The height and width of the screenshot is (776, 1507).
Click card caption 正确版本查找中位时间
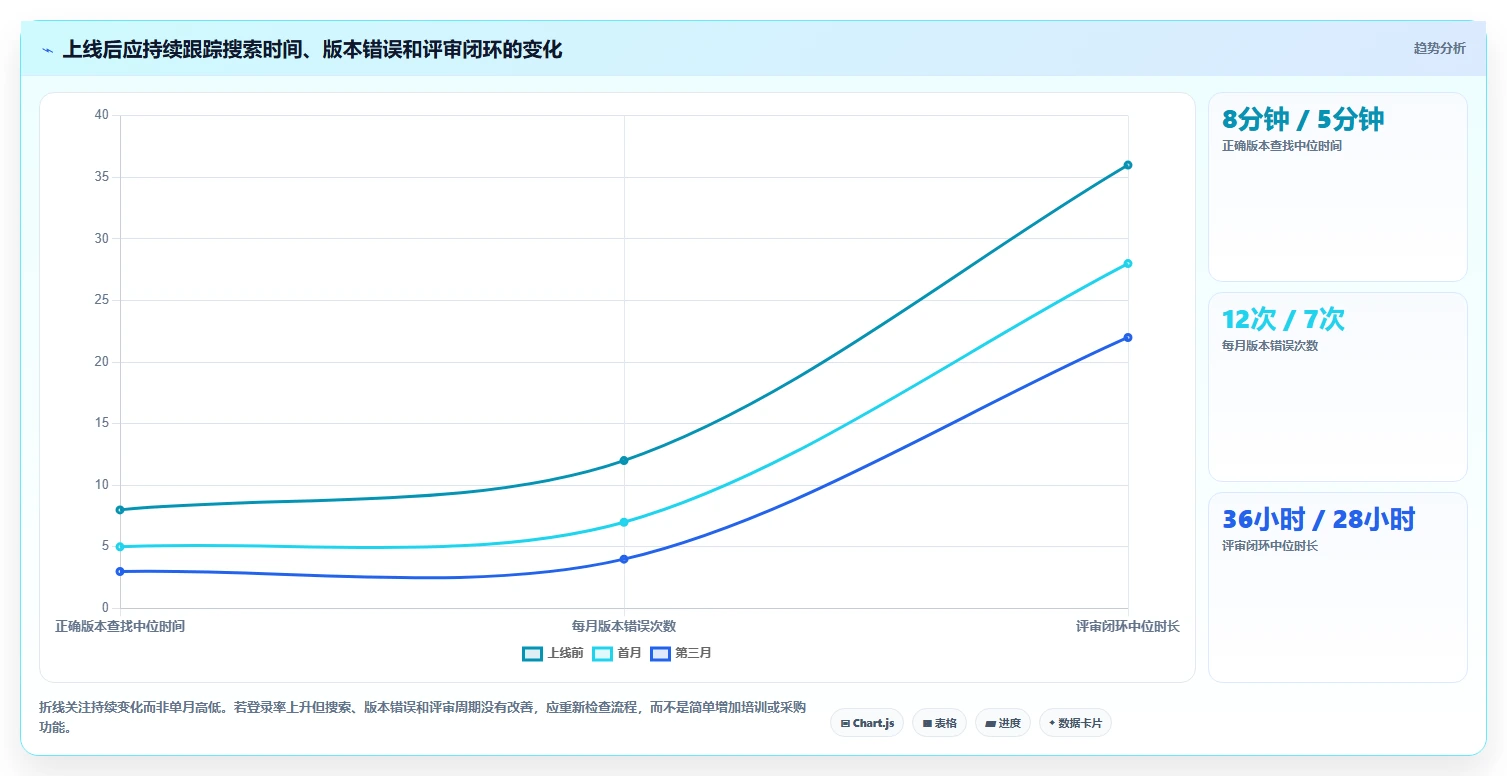(1282, 146)
